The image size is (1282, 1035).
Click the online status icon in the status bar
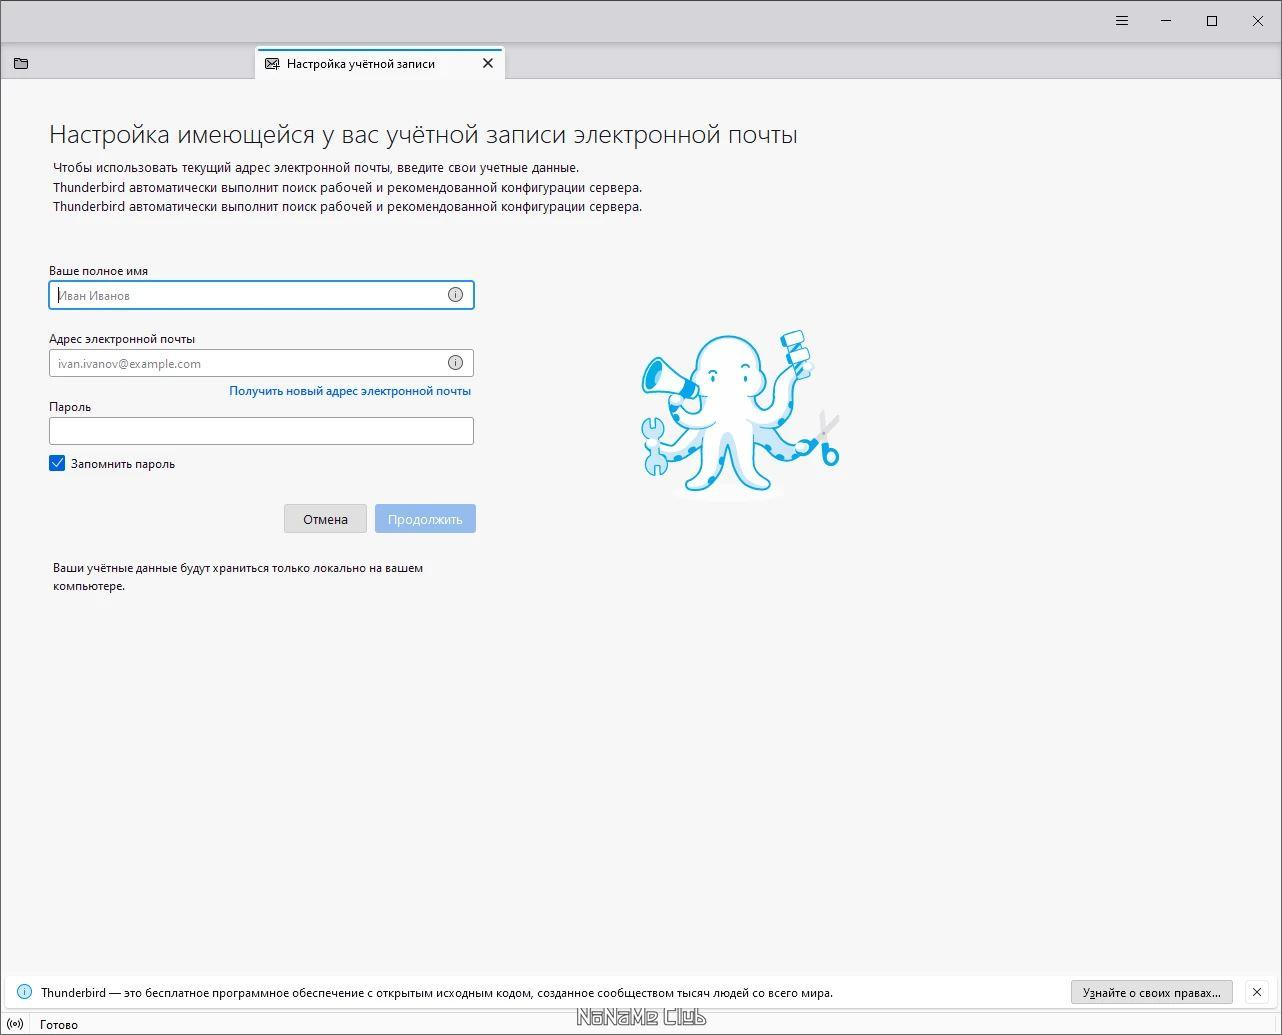(15, 1024)
